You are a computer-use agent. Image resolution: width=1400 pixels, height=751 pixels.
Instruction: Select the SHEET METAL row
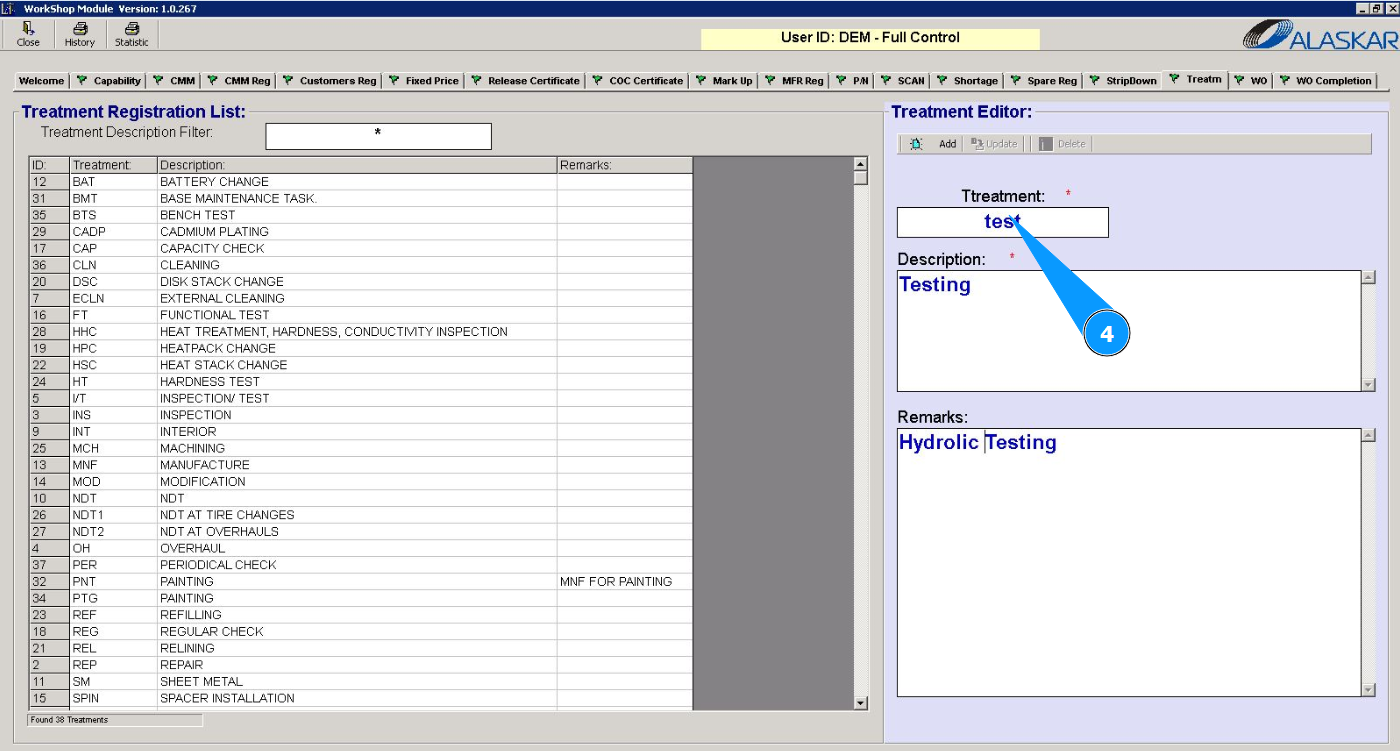(x=361, y=682)
